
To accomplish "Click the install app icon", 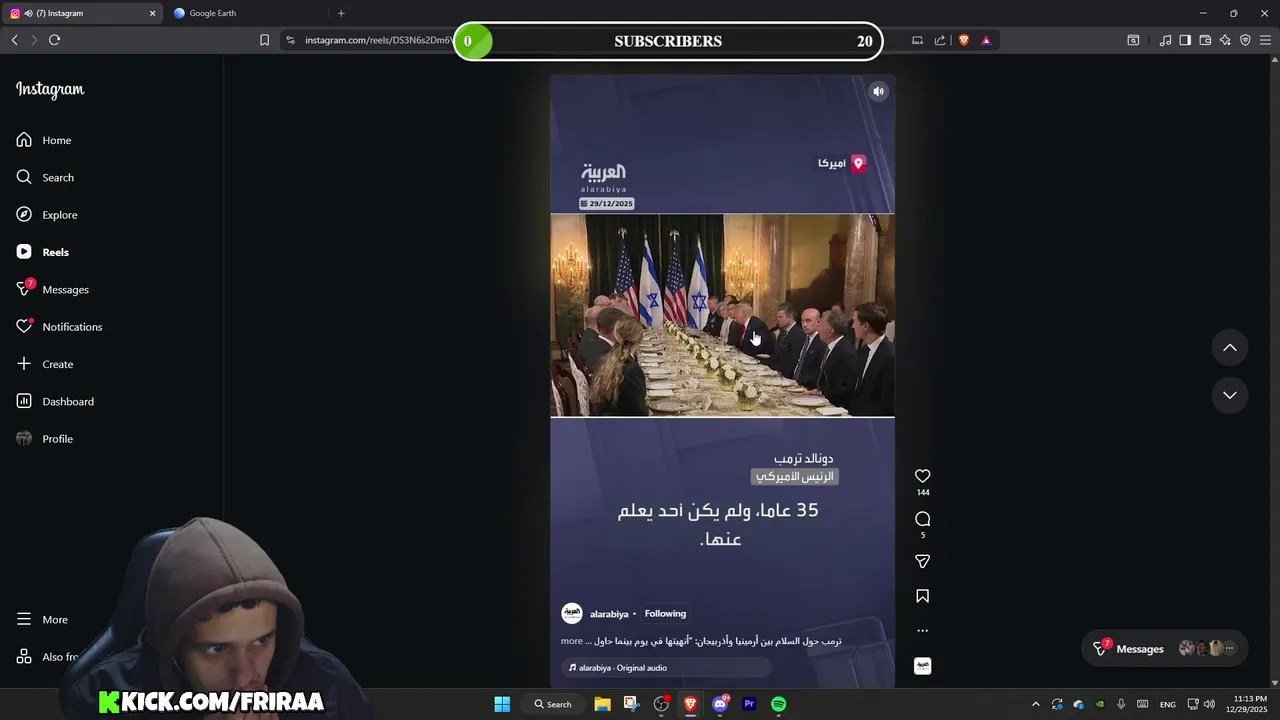I will (x=917, y=40).
